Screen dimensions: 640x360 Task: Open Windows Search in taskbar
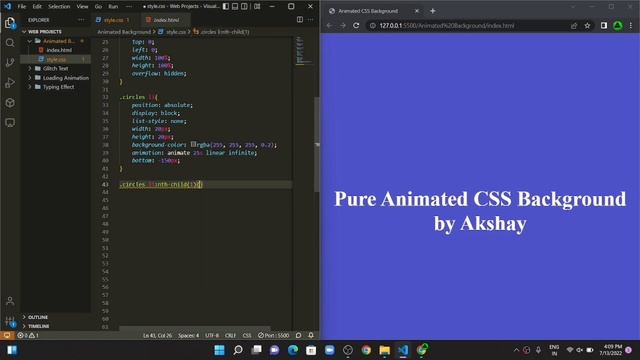[238, 350]
